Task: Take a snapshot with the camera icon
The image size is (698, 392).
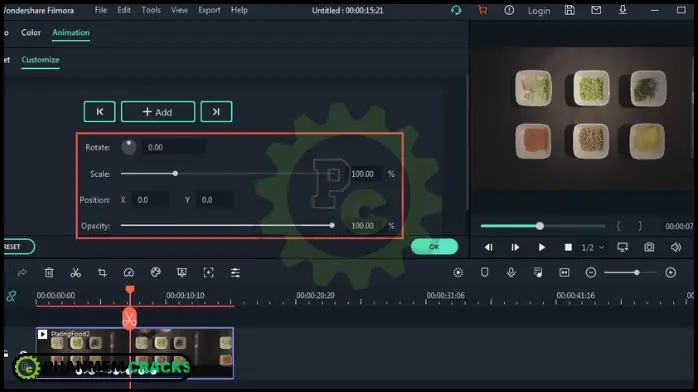Action: 649,247
